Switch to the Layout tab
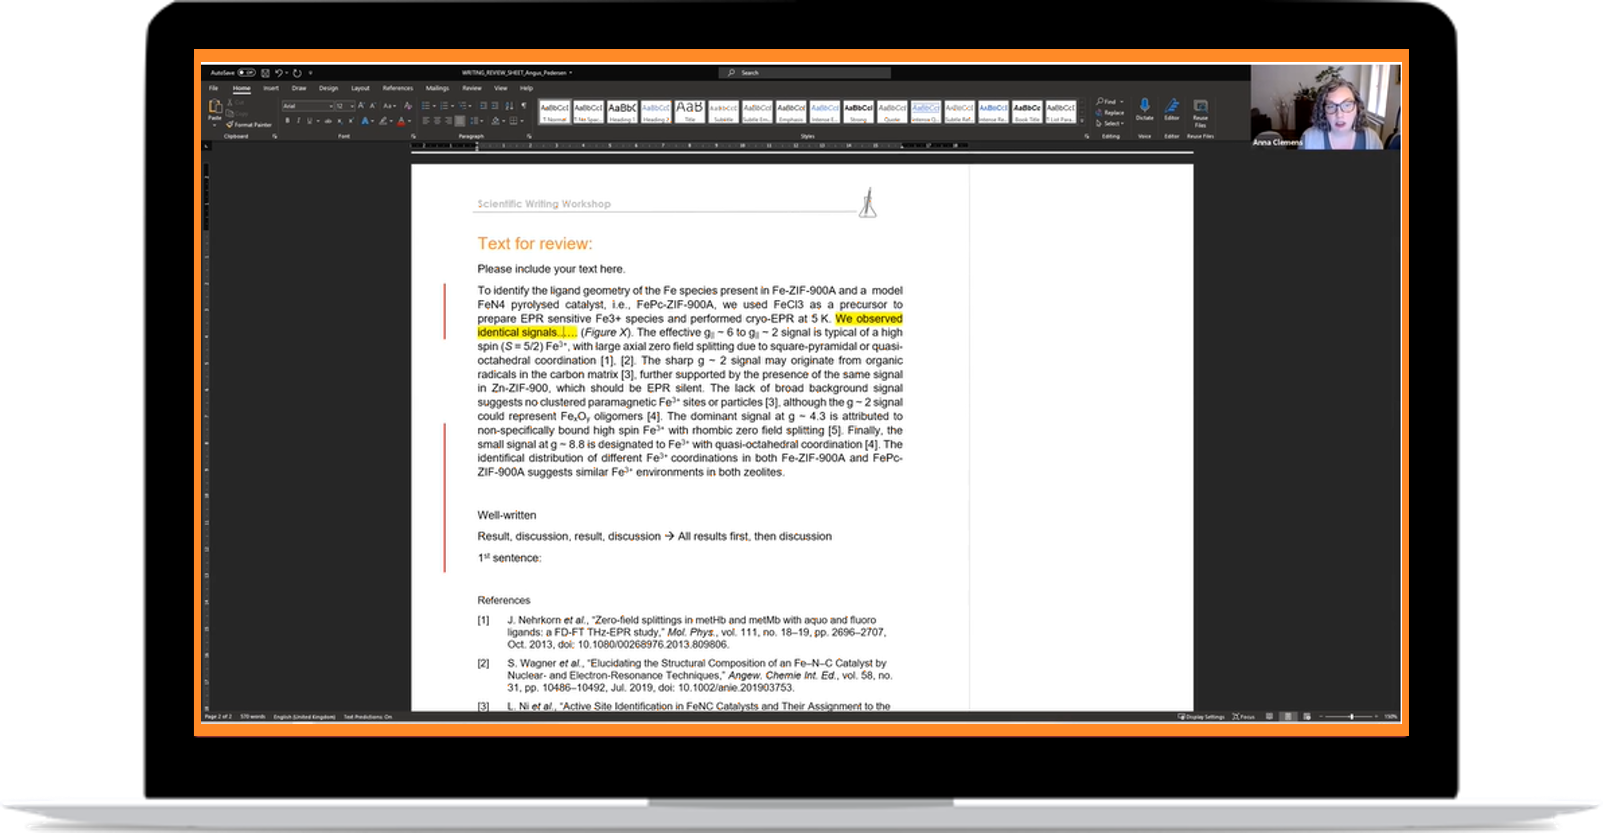The image size is (1603, 833). [360, 88]
